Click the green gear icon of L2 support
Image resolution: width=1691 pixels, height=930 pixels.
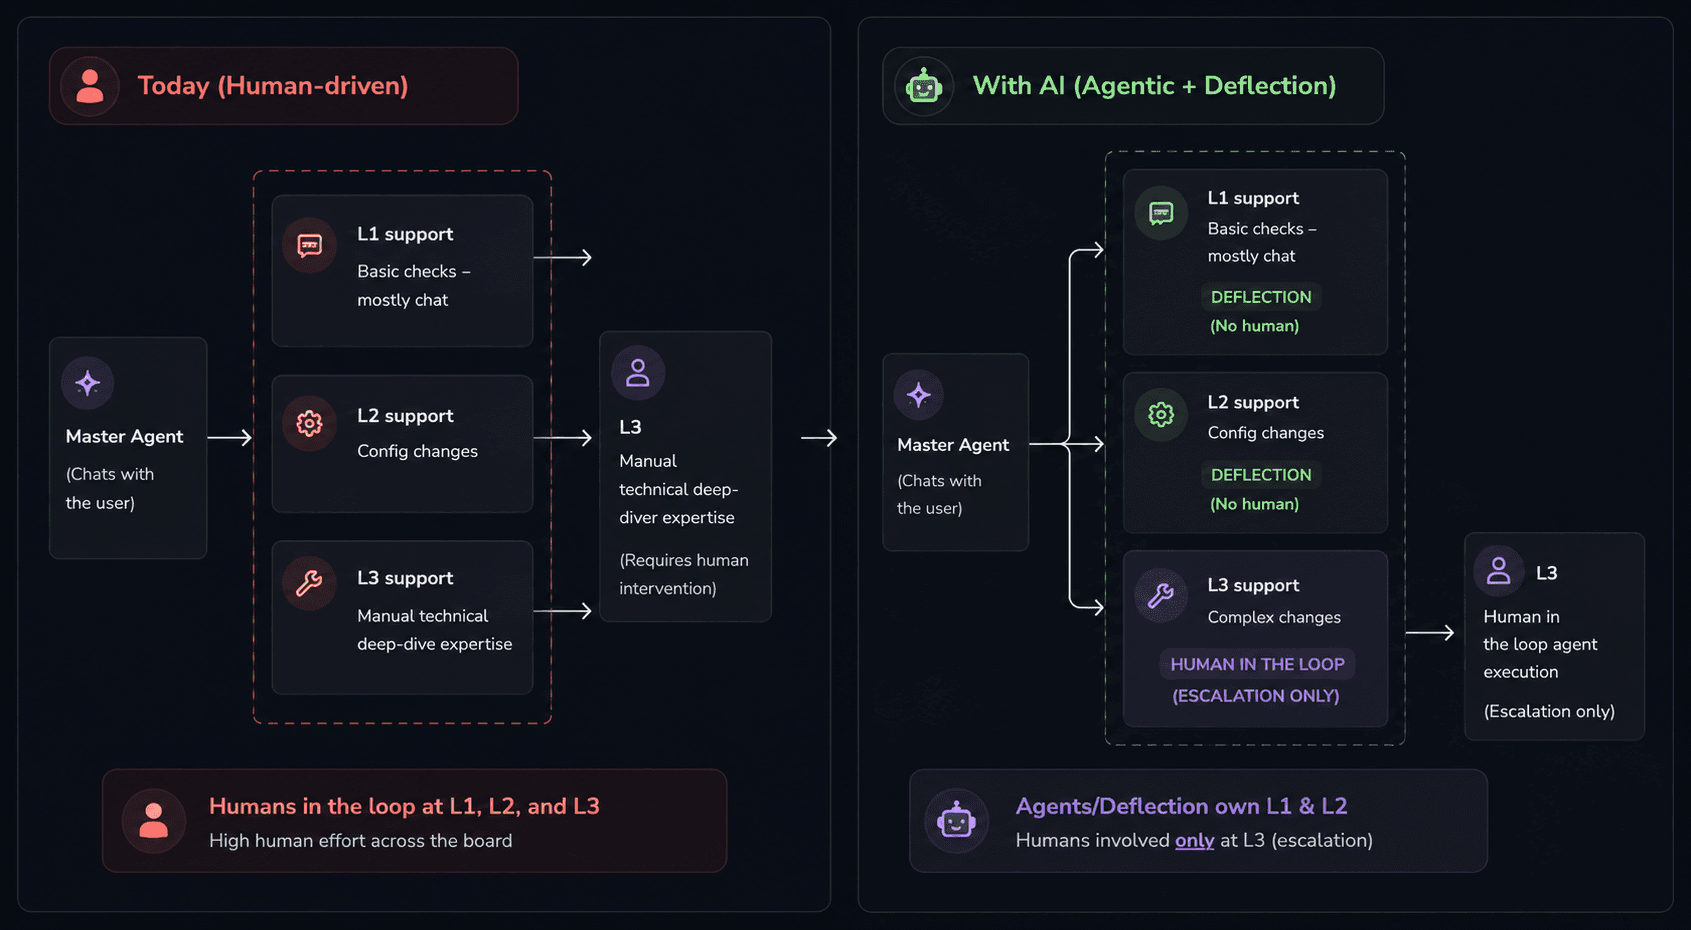click(x=1161, y=414)
